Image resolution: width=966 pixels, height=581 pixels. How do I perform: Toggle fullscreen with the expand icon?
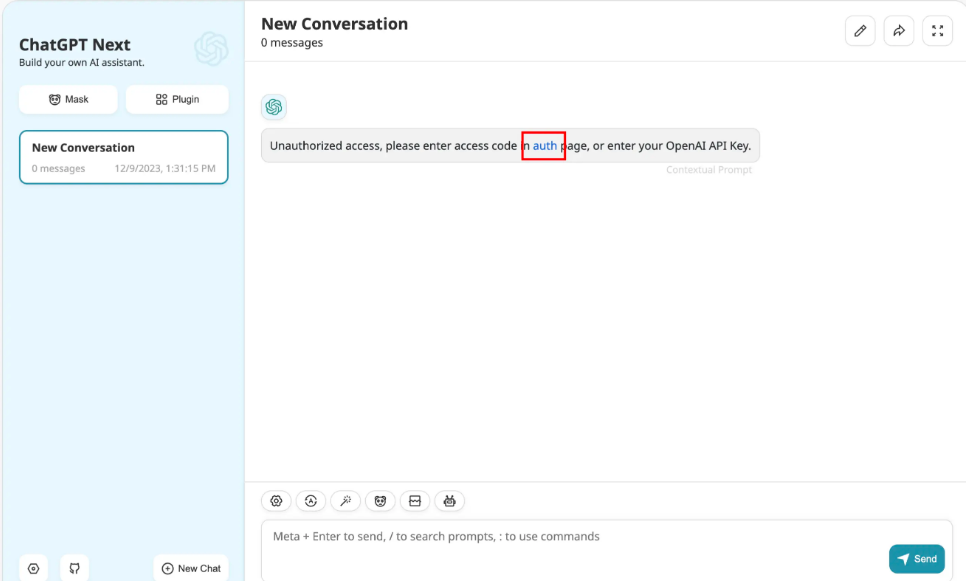coord(938,31)
